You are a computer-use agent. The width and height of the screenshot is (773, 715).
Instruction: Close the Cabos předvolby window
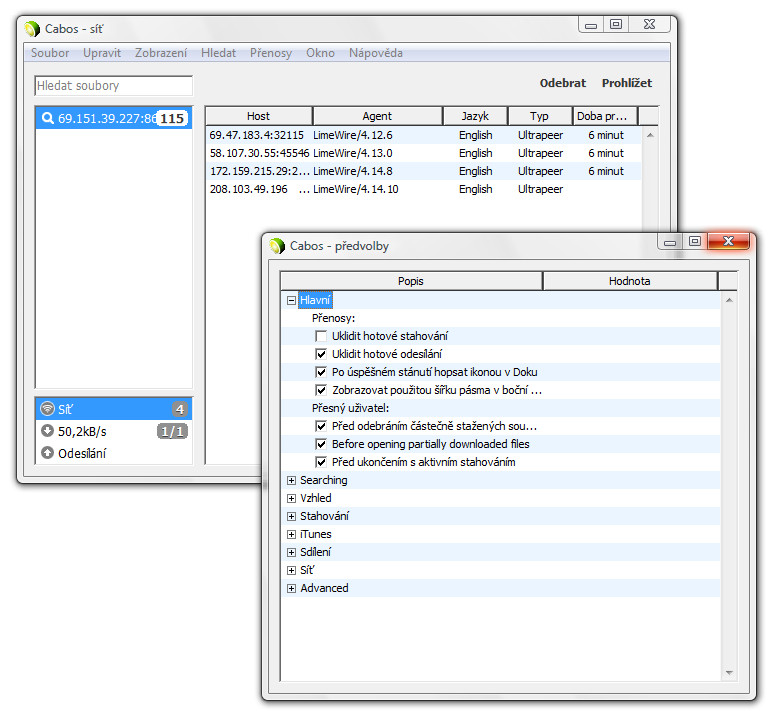[728, 241]
